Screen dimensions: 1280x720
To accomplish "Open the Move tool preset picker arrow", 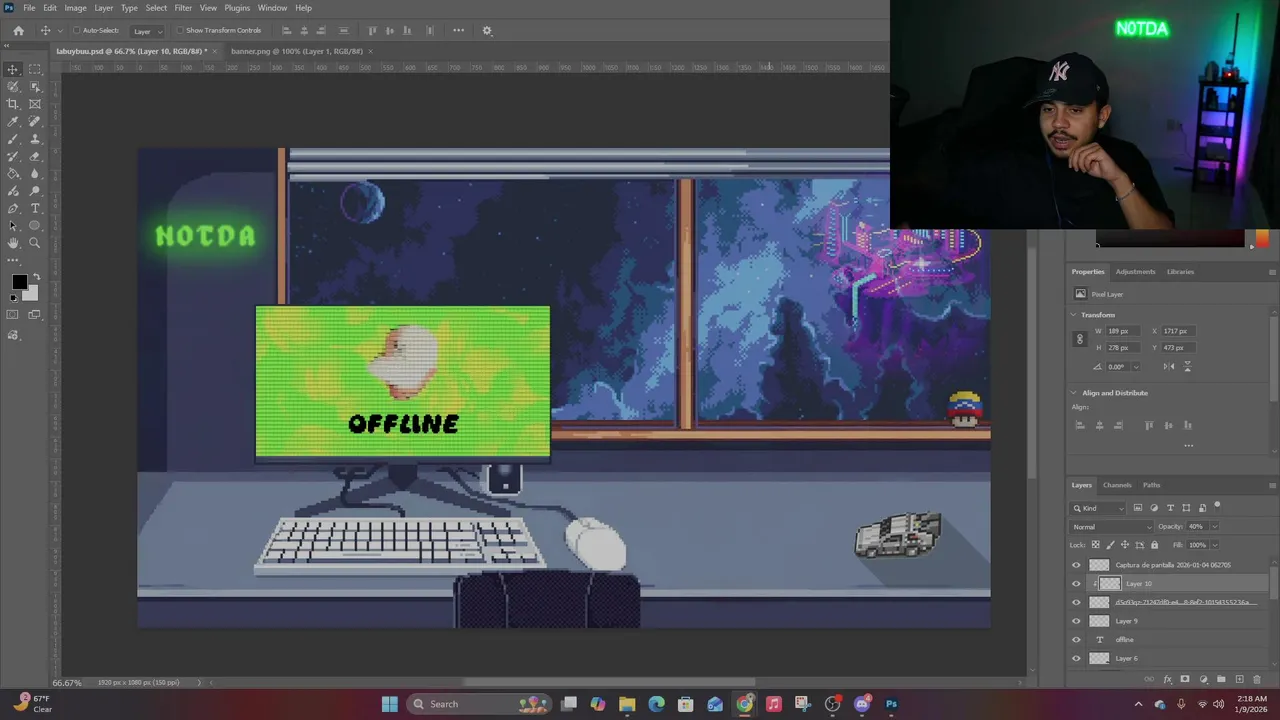I will click(x=60, y=30).
